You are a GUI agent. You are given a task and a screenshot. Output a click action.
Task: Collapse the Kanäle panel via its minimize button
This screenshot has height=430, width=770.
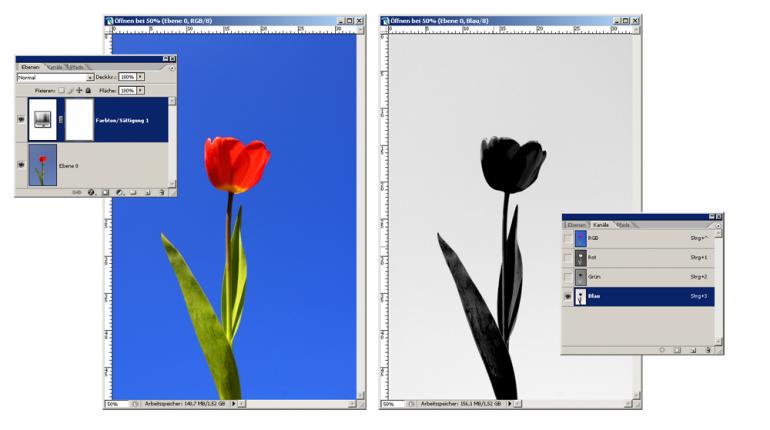point(711,216)
